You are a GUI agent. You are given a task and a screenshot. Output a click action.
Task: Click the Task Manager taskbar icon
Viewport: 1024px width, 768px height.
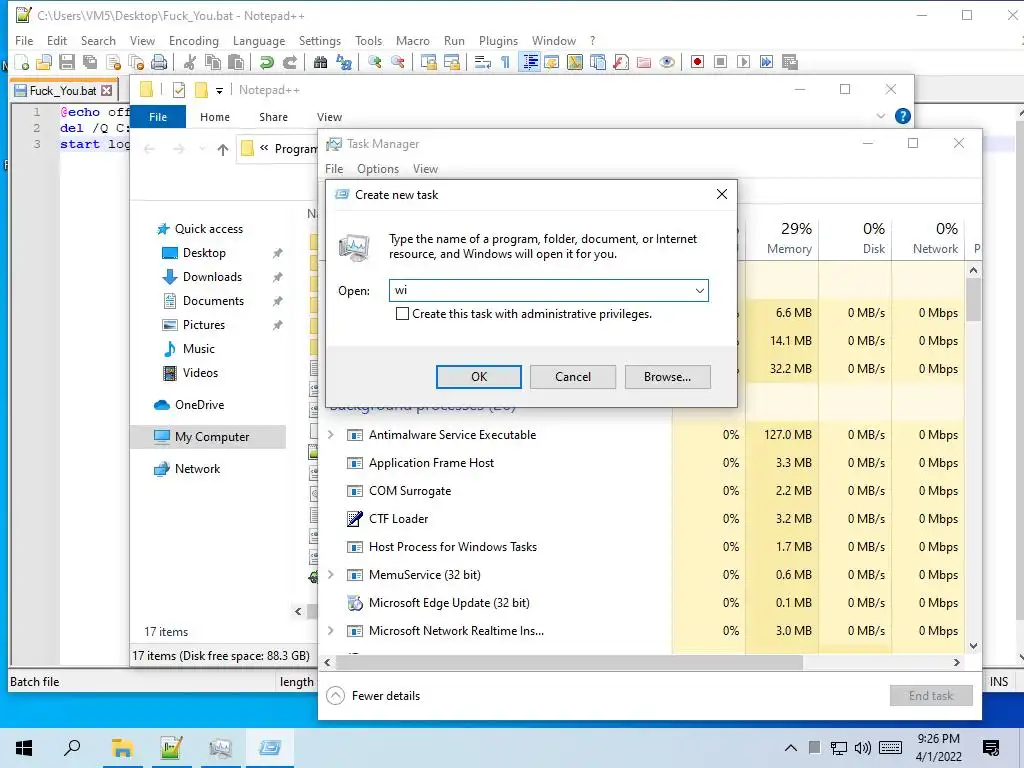tap(220, 748)
